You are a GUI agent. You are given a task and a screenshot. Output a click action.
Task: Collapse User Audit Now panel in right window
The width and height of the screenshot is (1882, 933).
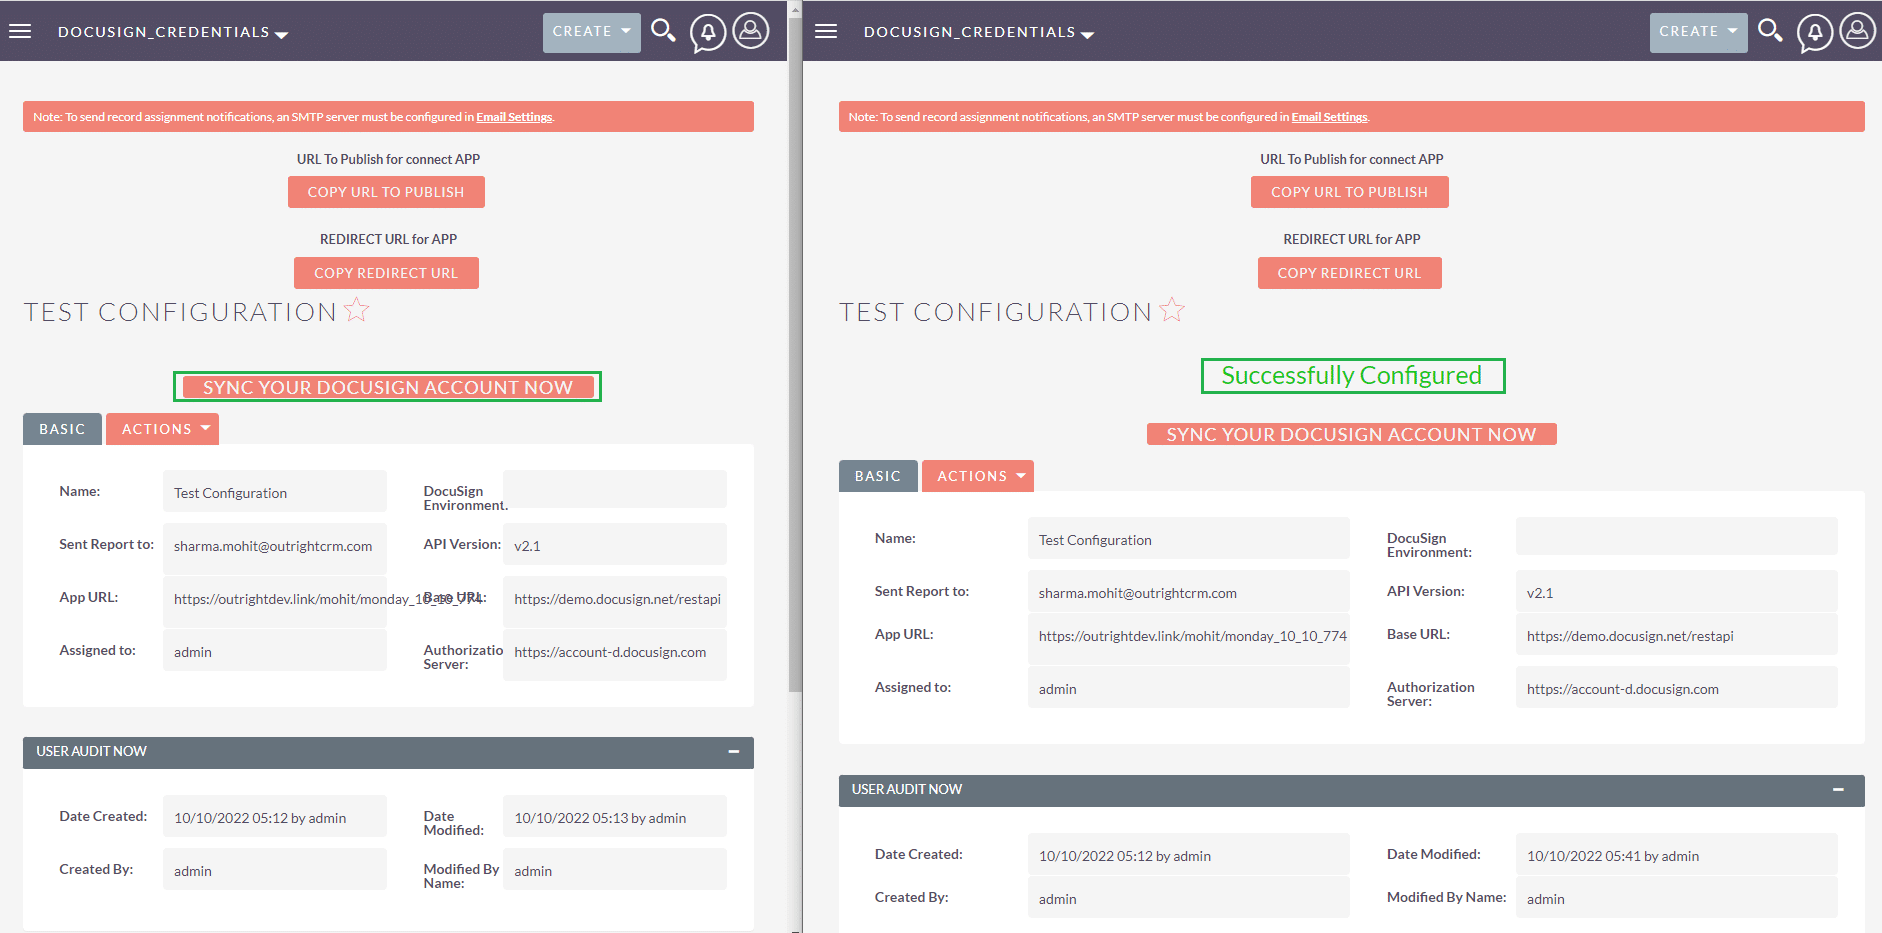click(1838, 789)
